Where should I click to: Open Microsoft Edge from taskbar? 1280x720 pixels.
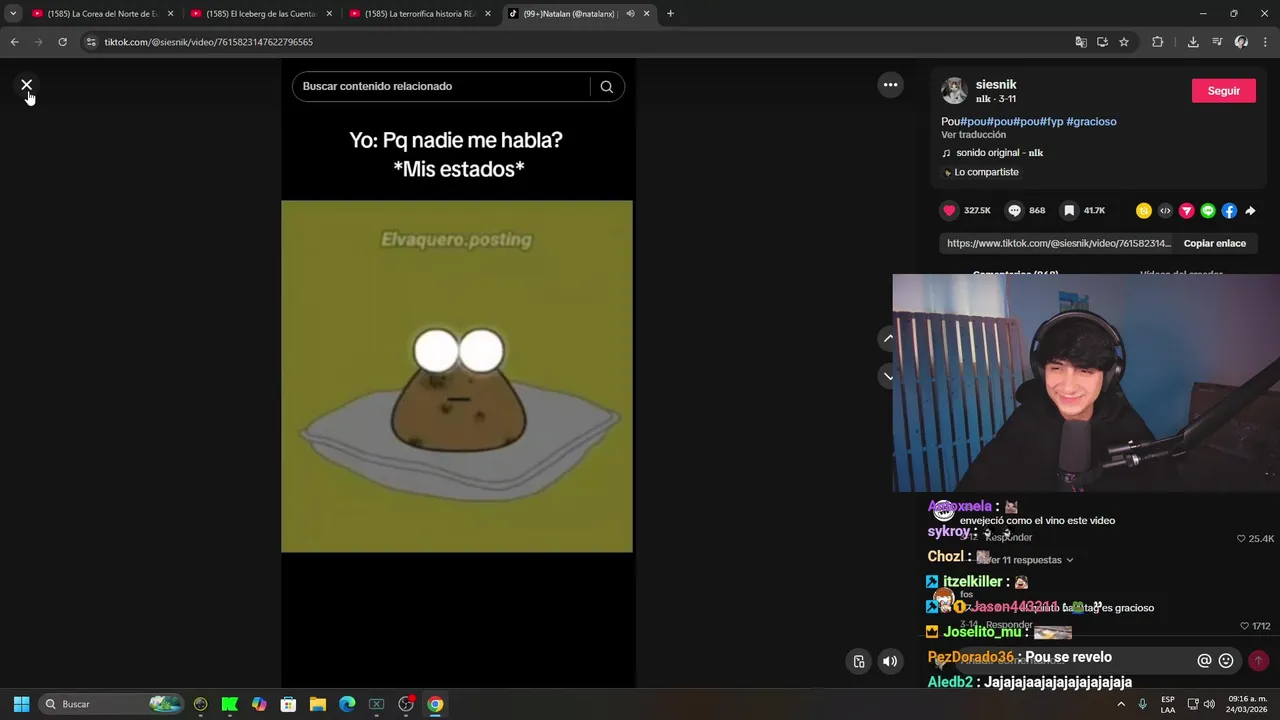[347, 704]
